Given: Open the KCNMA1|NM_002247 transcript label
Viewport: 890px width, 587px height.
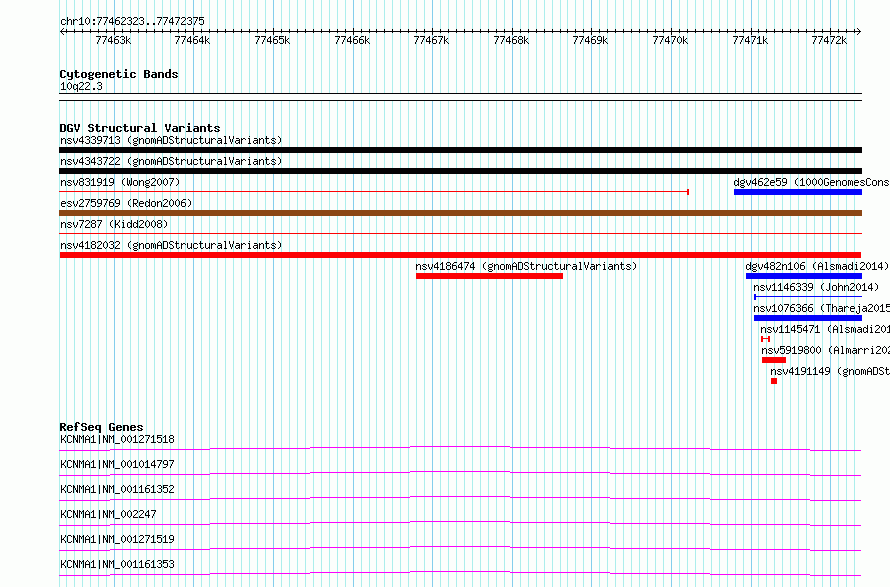Looking at the screenshot, I should coord(108,514).
